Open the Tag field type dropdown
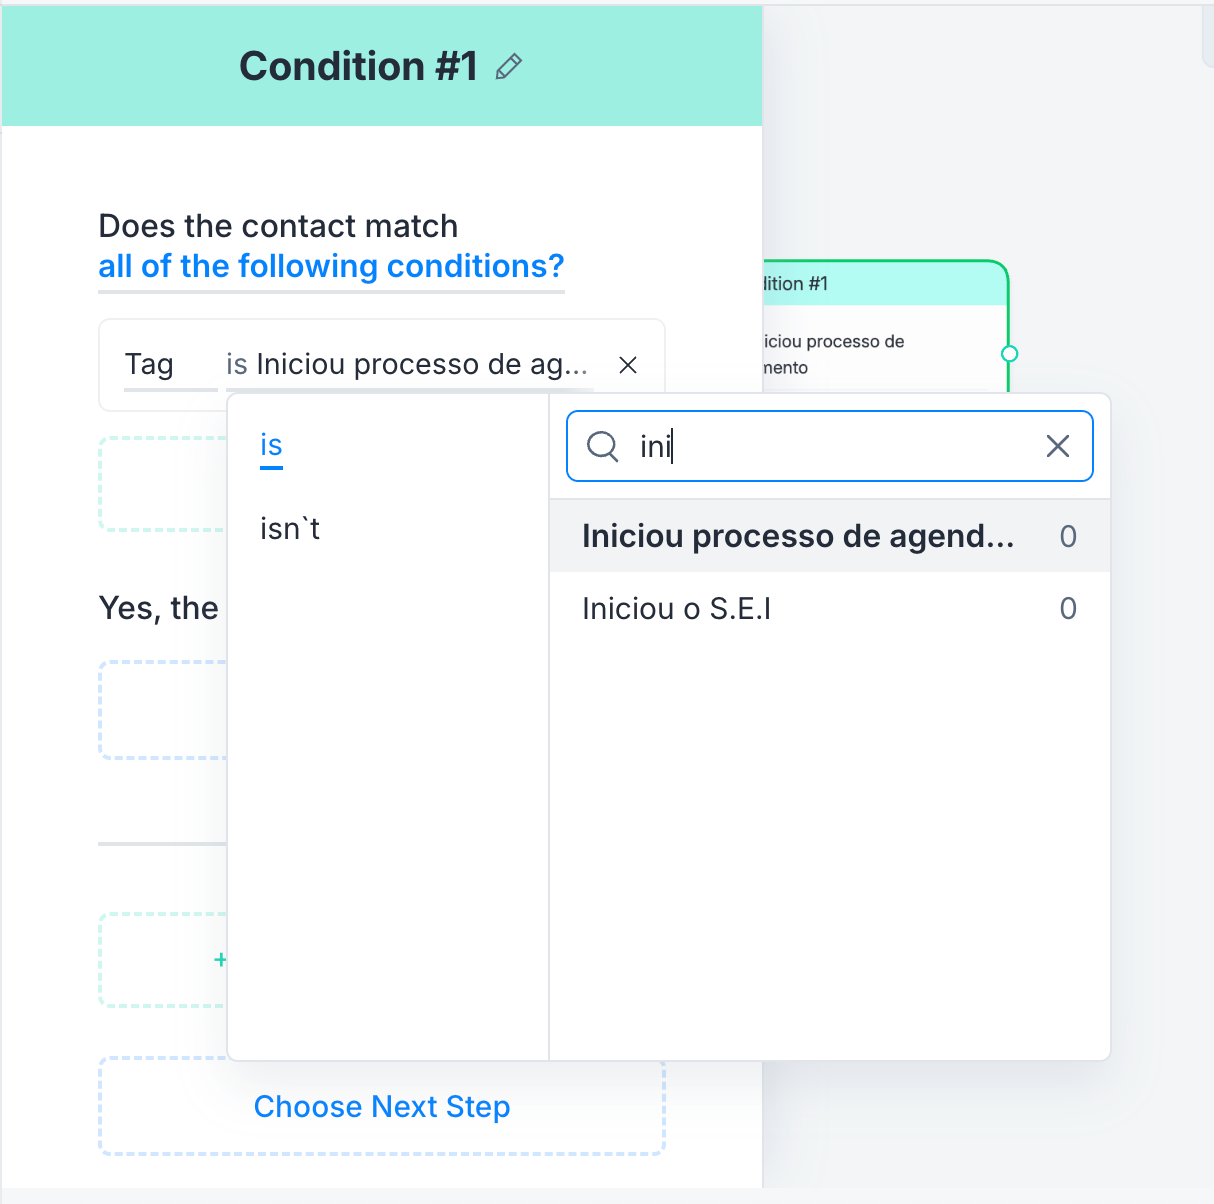Screen dimensions: 1214x1204 (149, 365)
